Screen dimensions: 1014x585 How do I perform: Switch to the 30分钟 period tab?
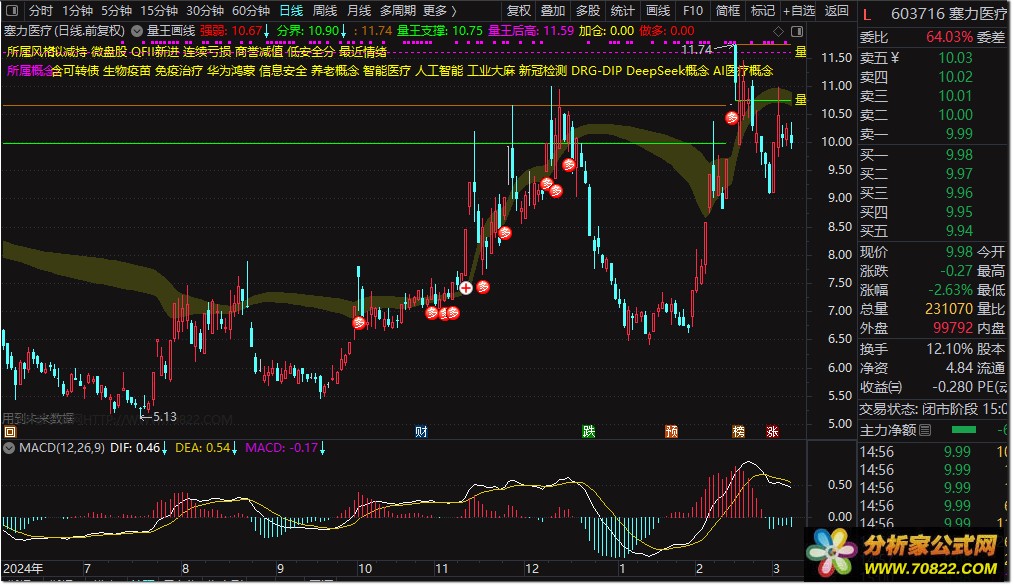[205, 11]
